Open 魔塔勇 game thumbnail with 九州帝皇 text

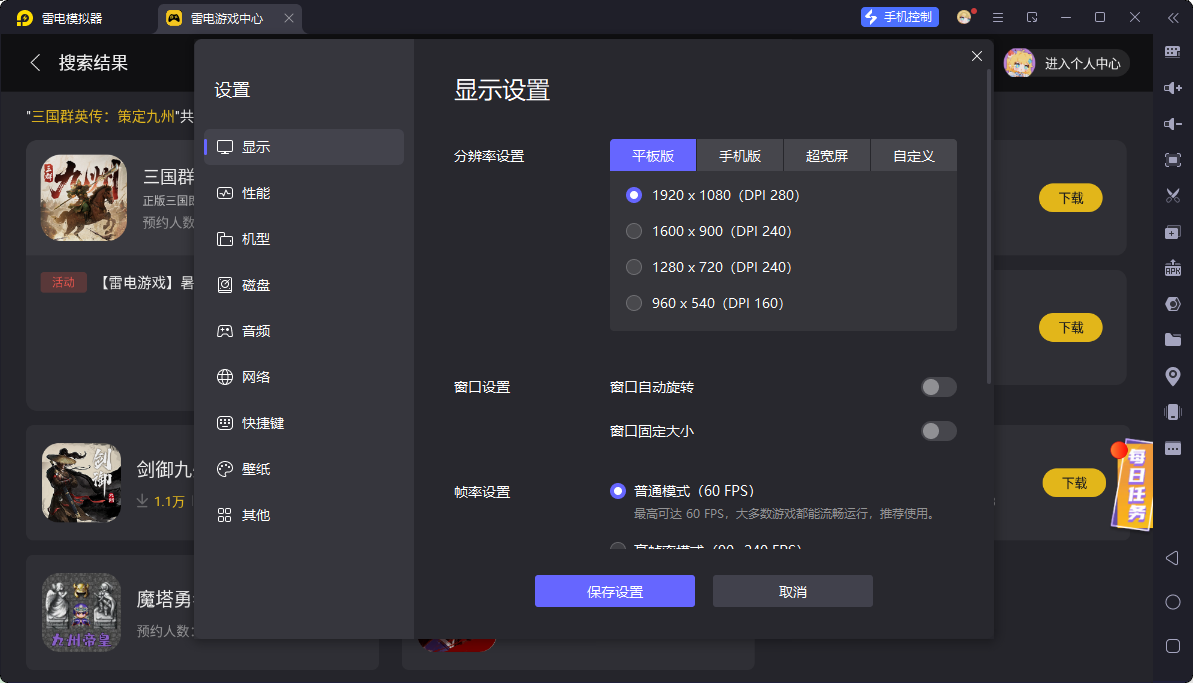click(x=81, y=612)
